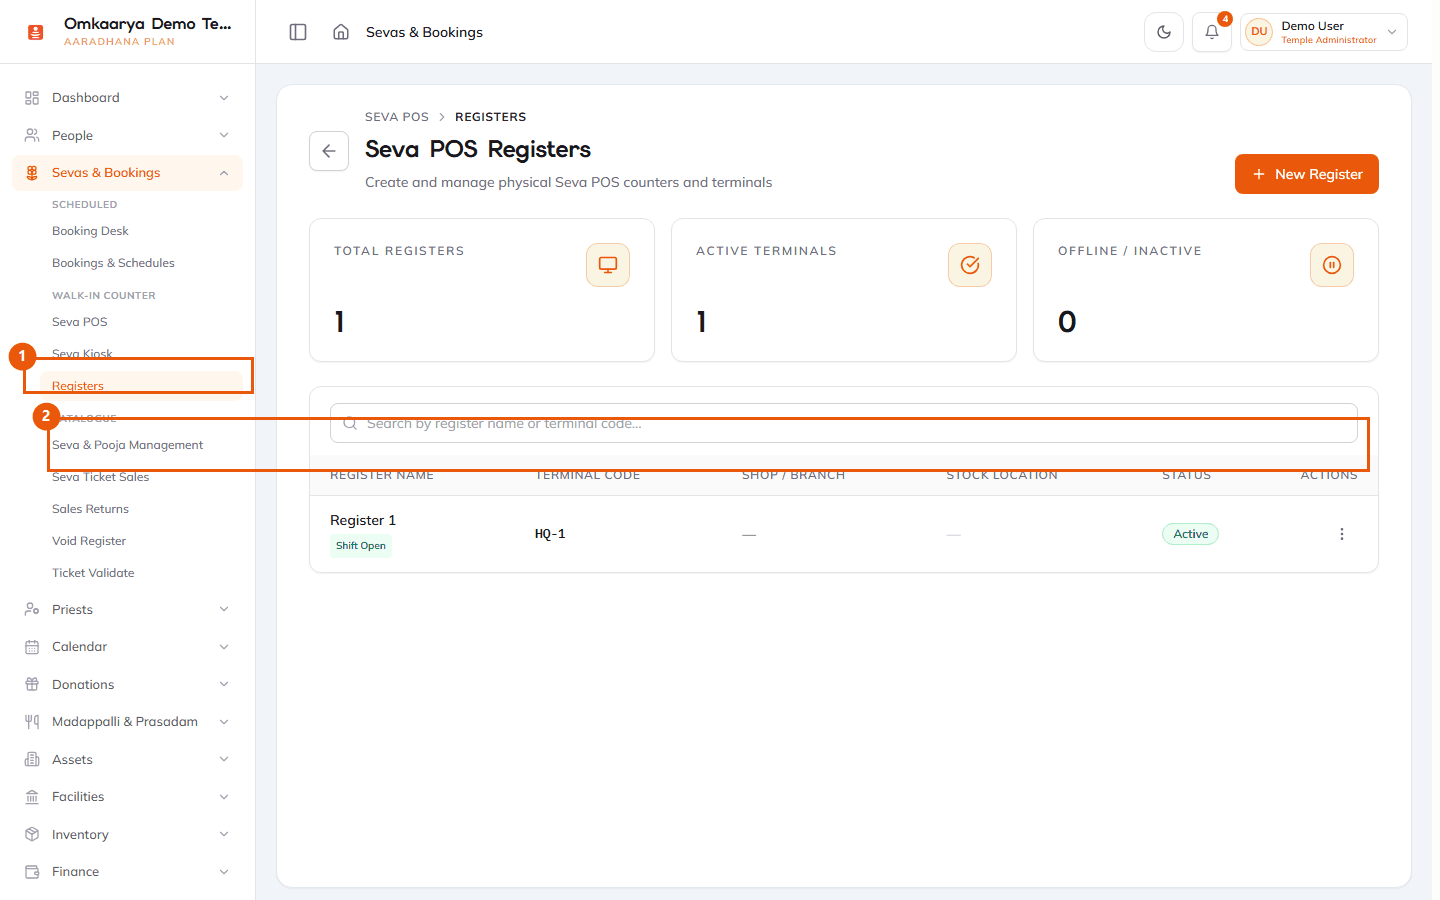Expand the Calendar menu chevron

pyautogui.click(x=224, y=647)
